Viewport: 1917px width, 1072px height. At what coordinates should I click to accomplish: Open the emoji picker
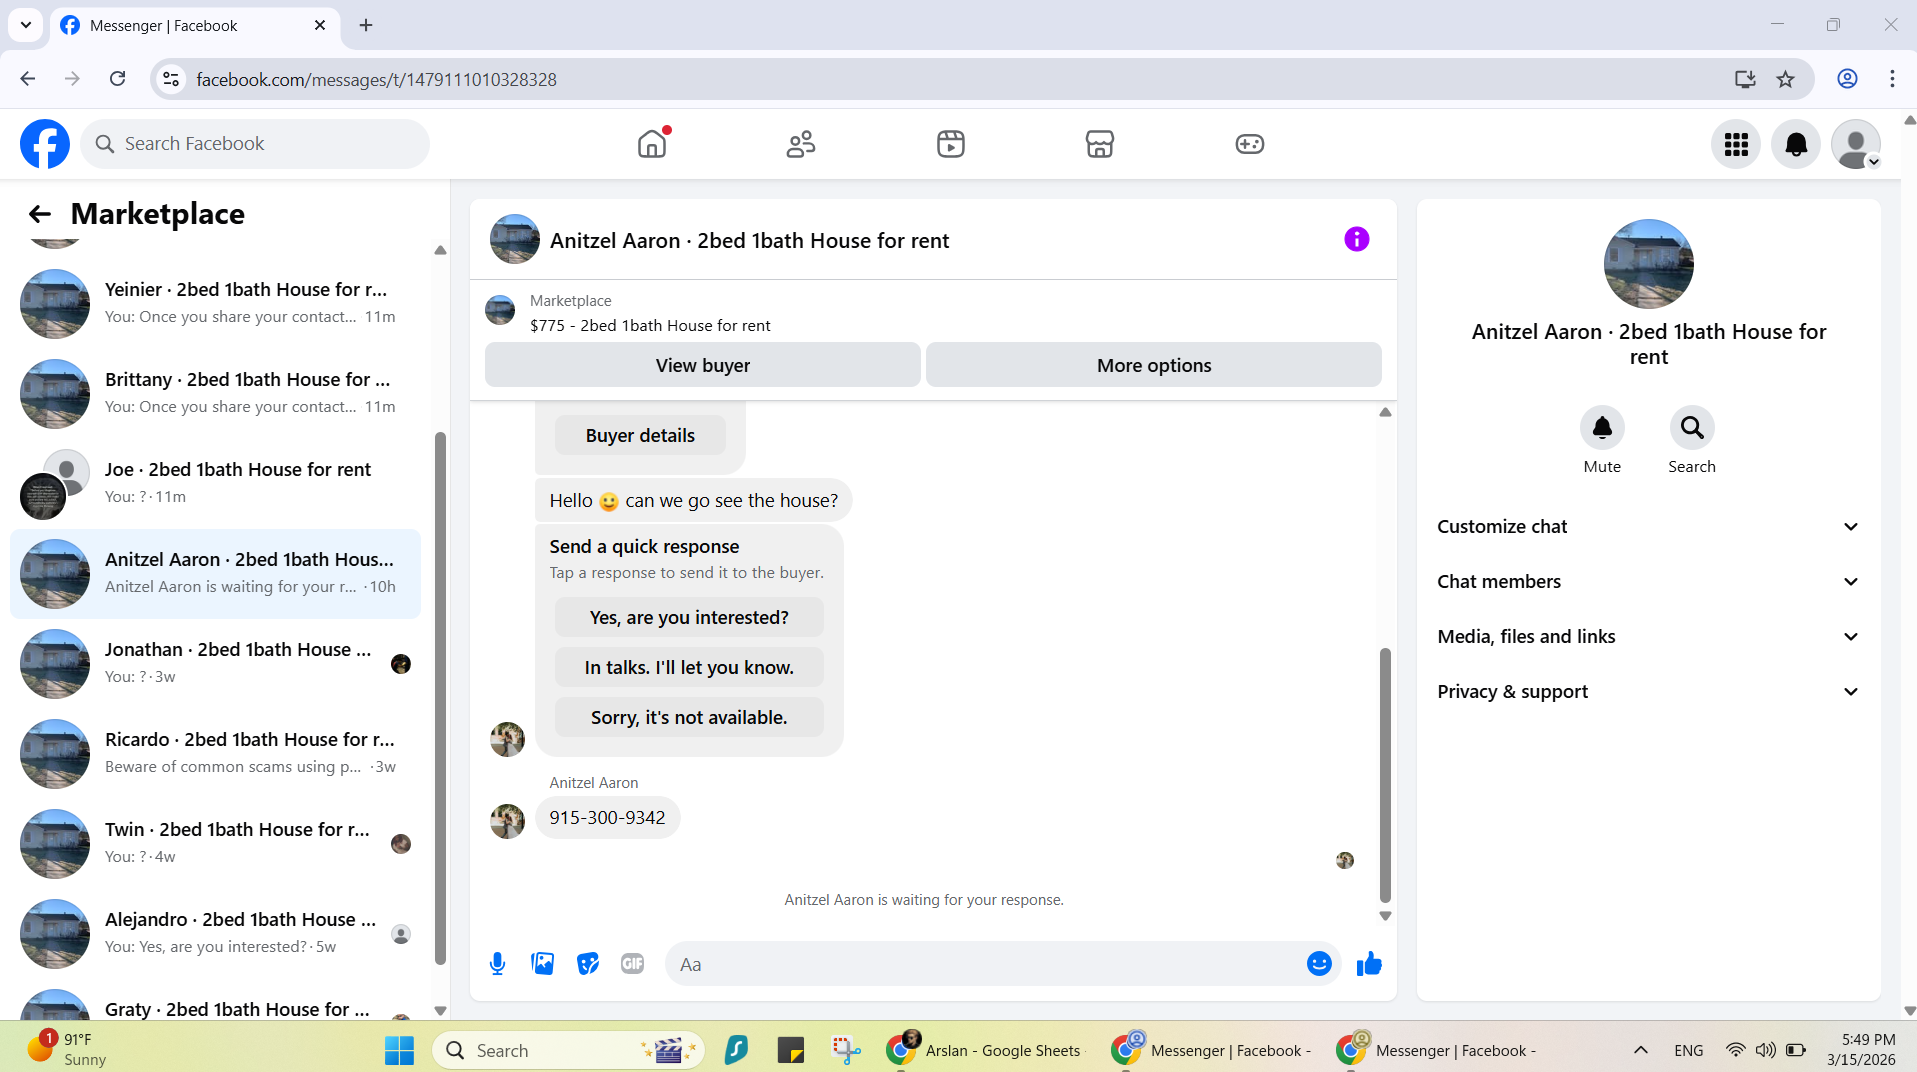pos(1319,964)
